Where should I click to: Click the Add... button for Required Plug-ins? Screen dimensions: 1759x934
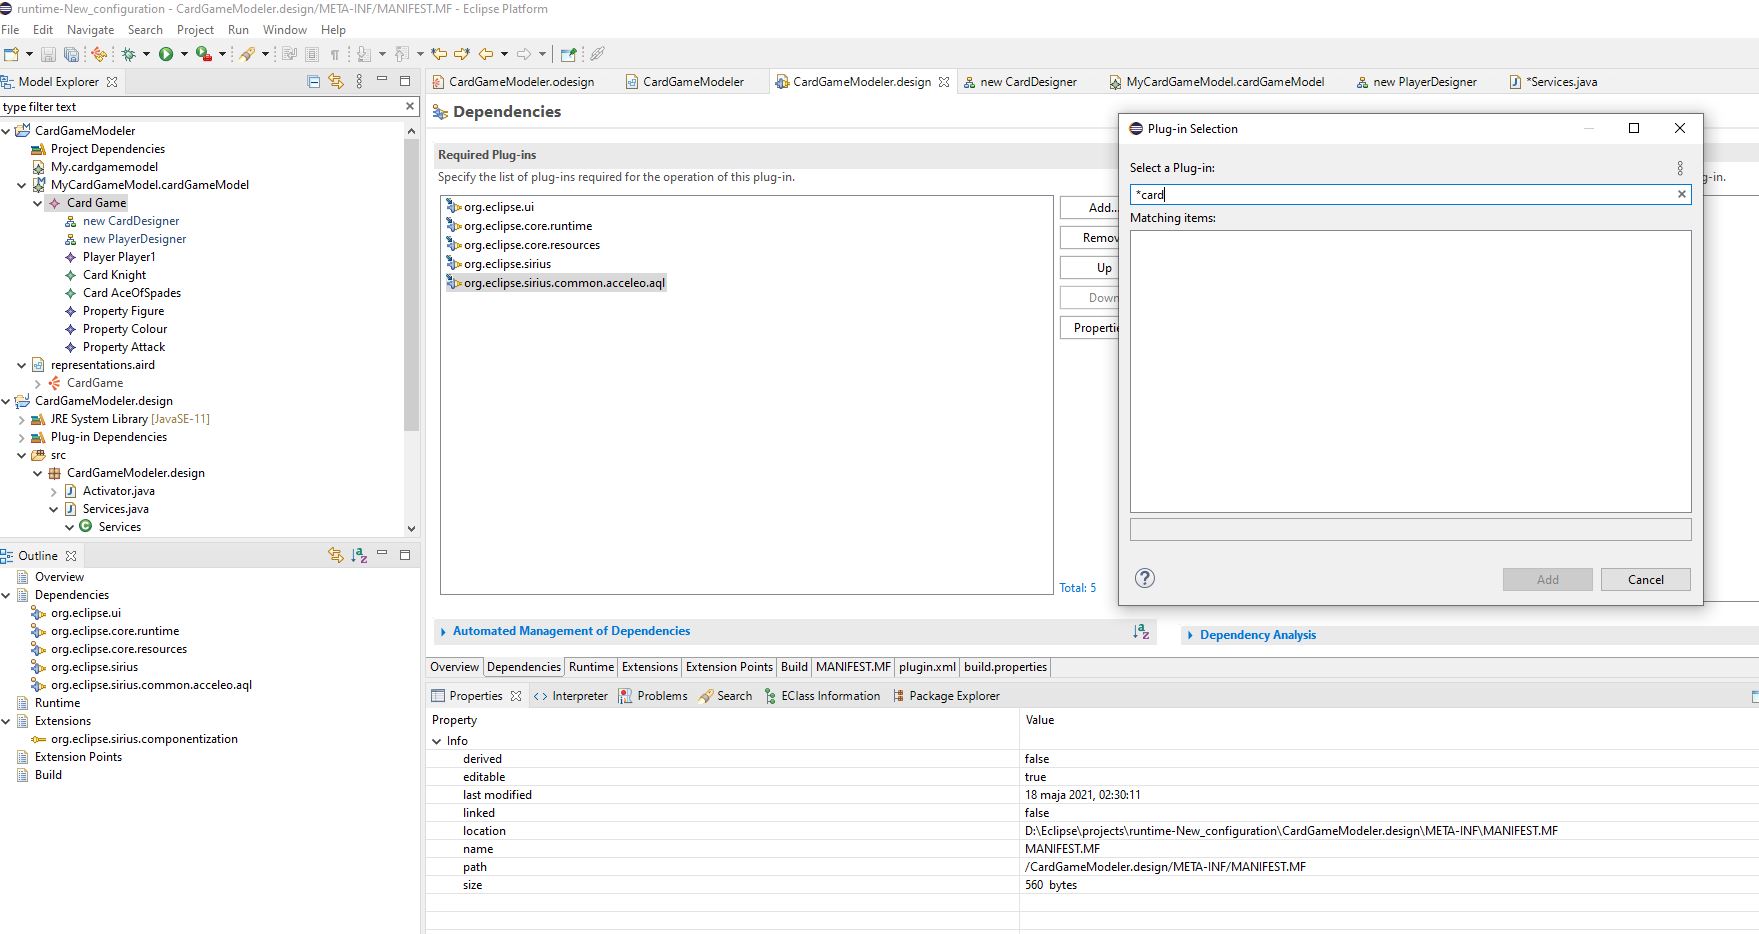(1090, 208)
